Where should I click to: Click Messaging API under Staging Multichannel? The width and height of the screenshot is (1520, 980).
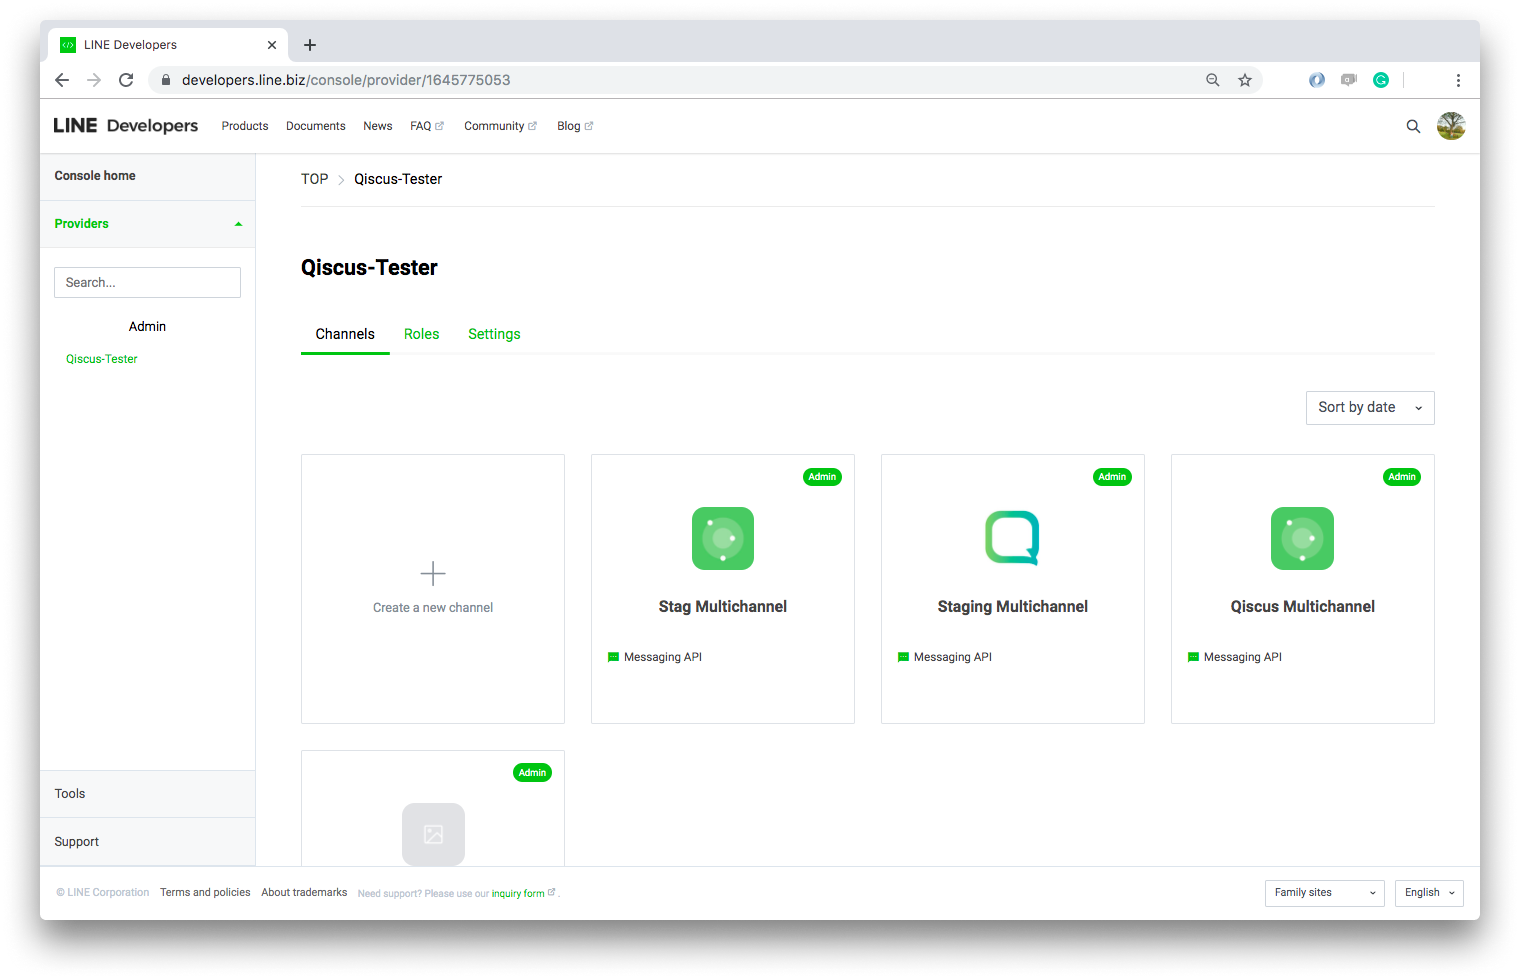tap(945, 657)
